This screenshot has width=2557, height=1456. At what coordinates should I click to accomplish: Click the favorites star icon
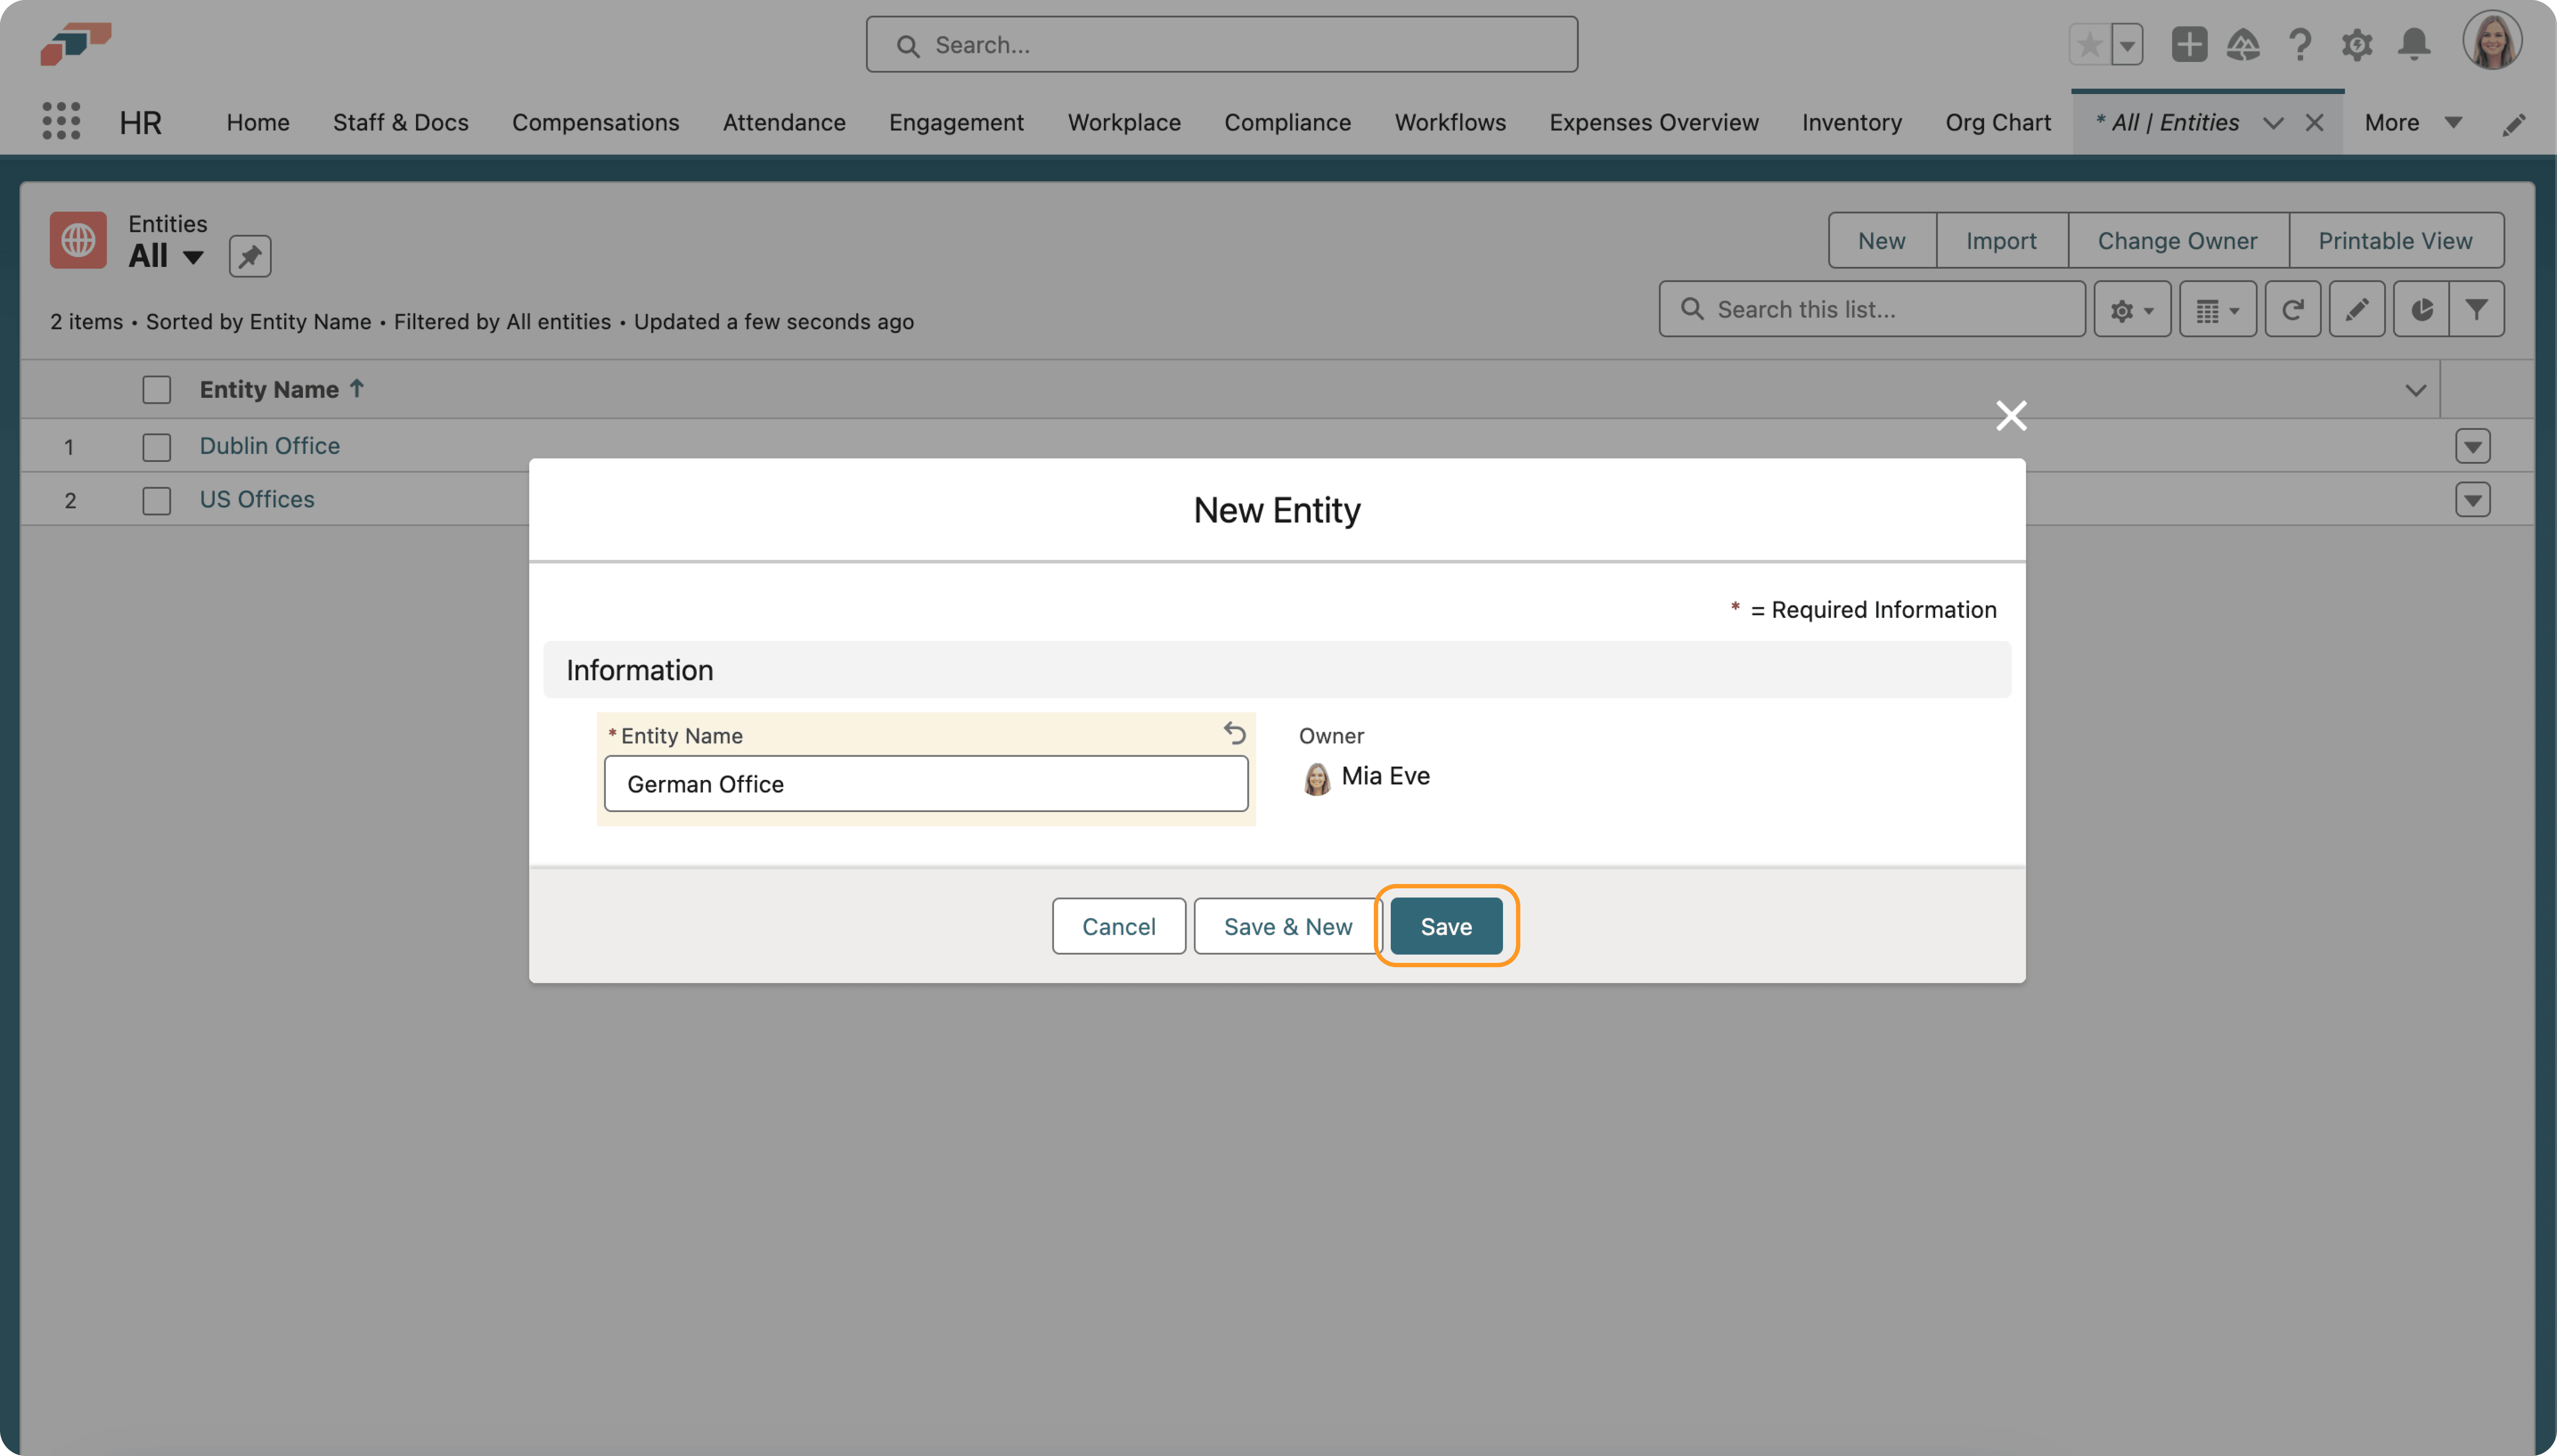[x=2089, y=44]
